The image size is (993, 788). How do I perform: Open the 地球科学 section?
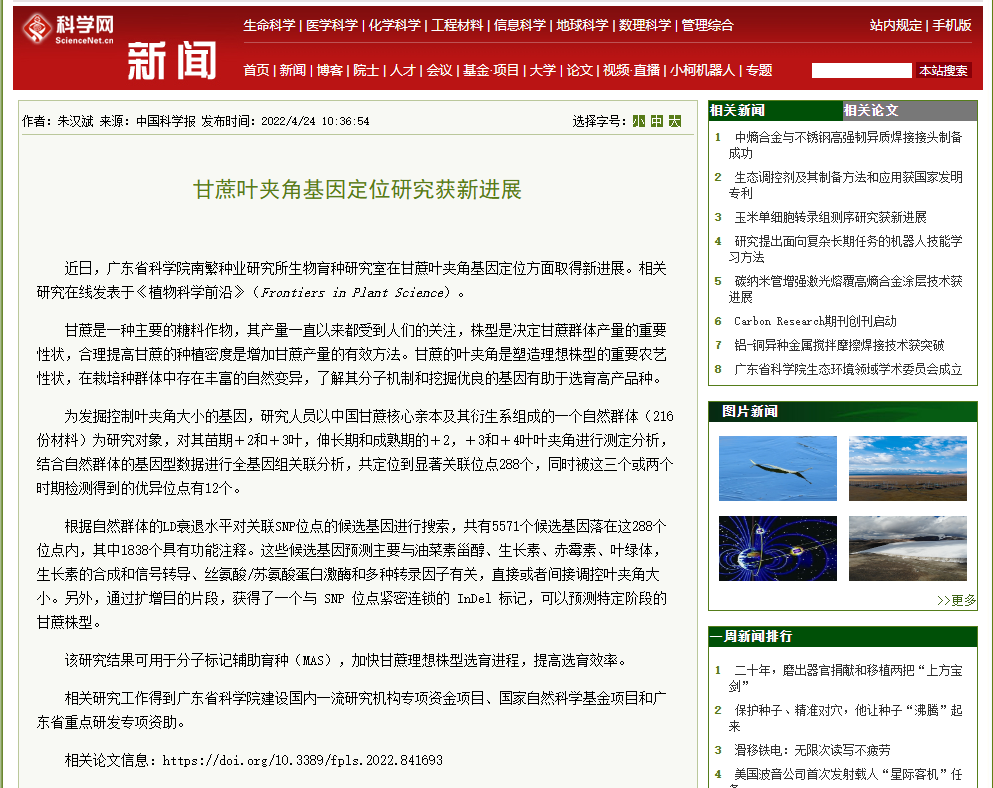click(583, 25)
